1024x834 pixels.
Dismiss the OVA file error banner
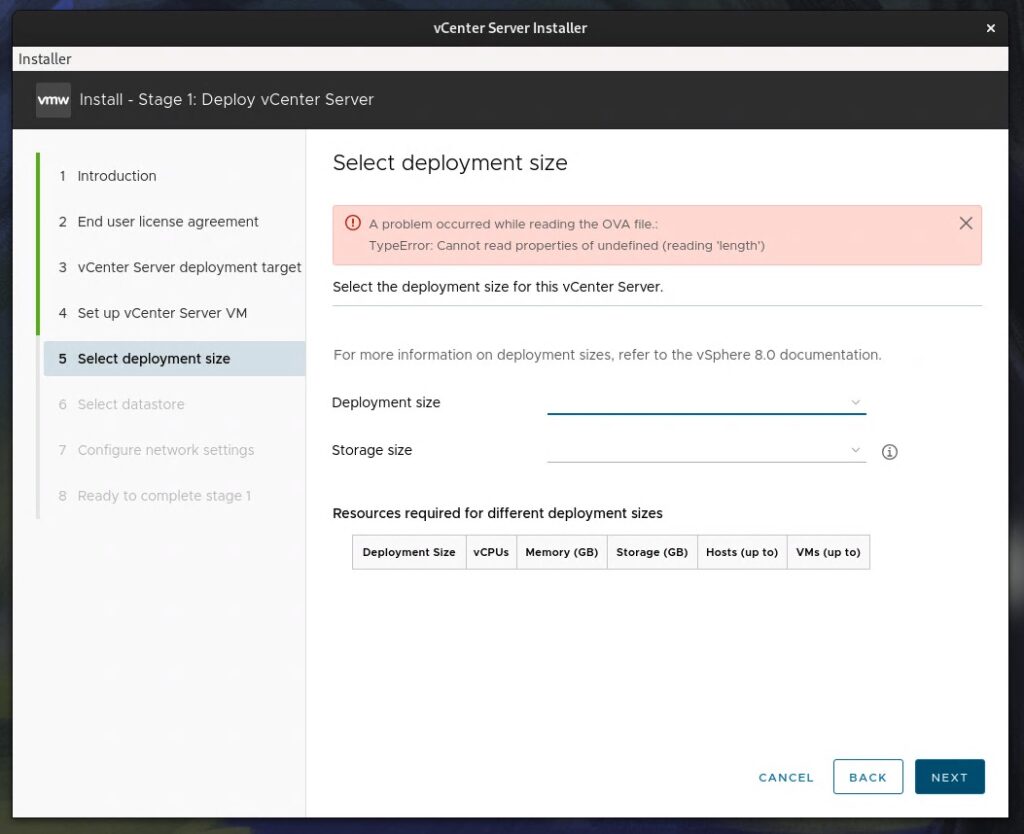[965, 224]
